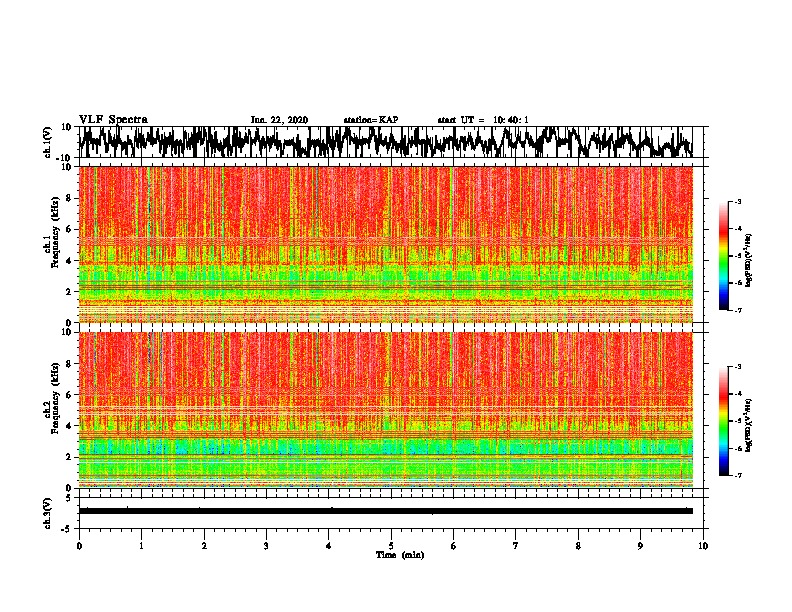Click the ch.1 spectrogram color scale bar

pyautogui.click(x=724, y=256)
